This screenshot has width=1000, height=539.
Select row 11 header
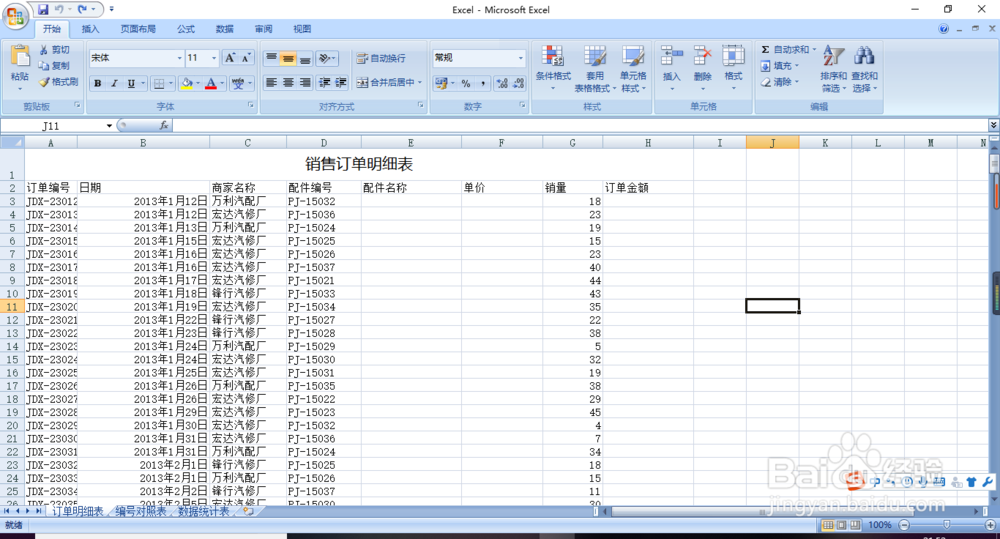12,307
